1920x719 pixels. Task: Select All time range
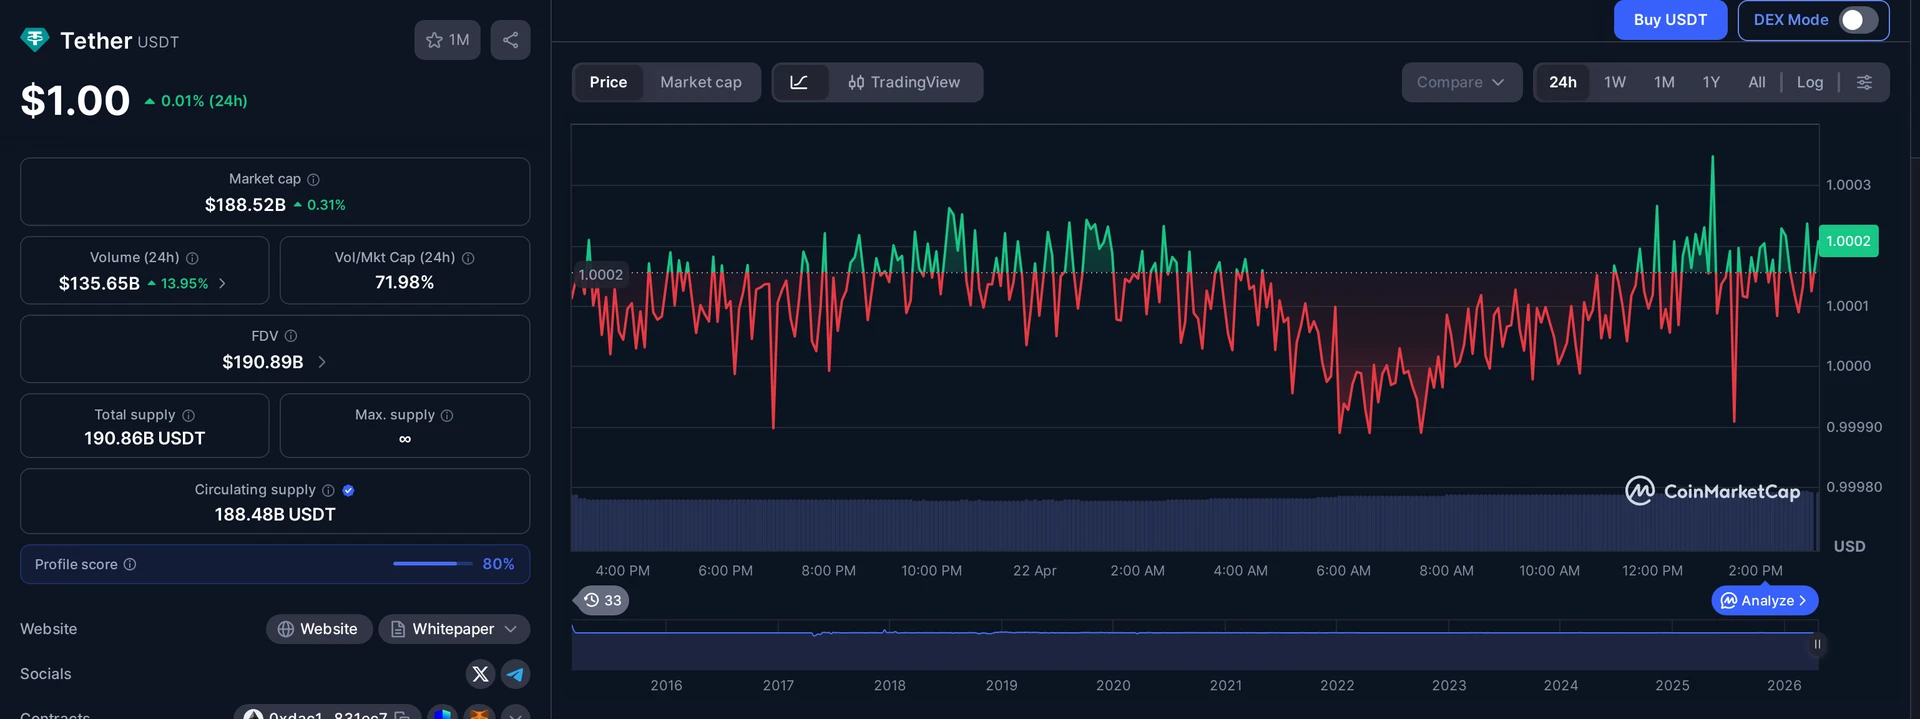1757,82
